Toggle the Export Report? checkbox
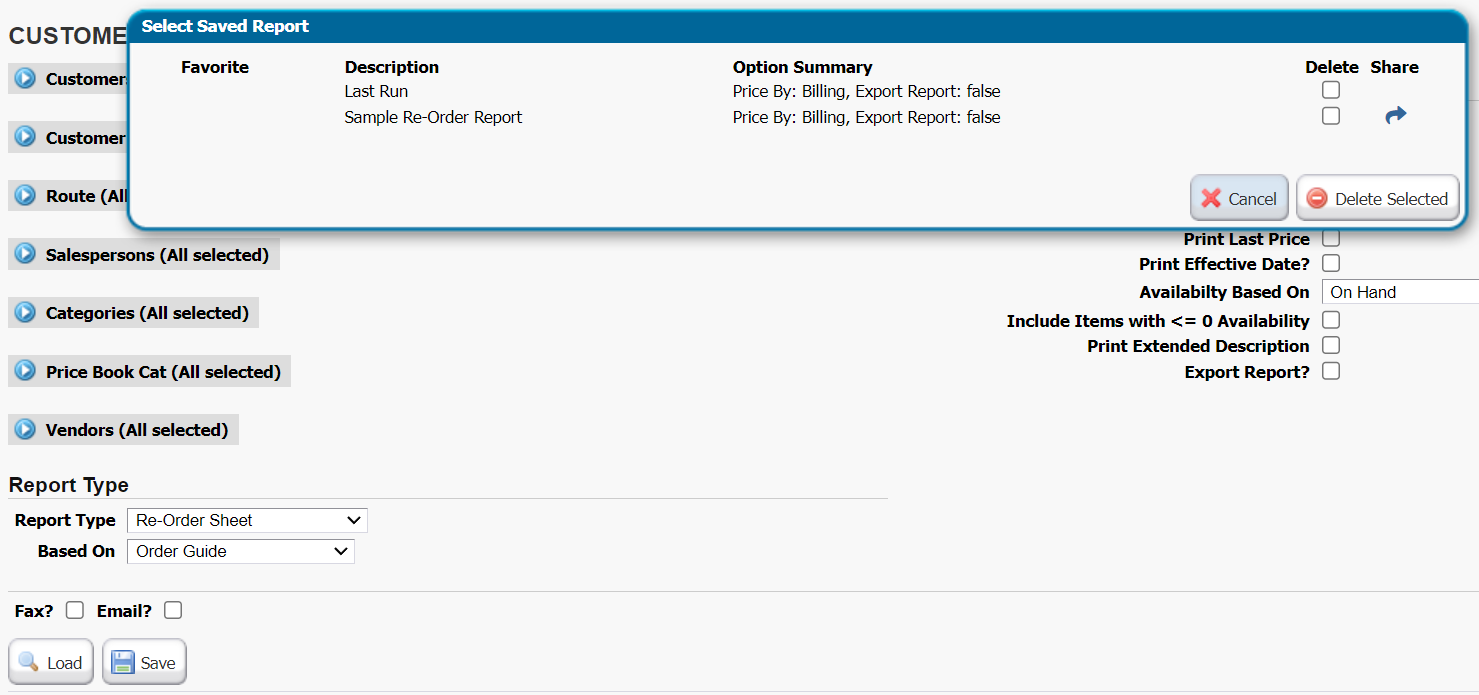The image size is (1479, 695). (x=1331, y=371)
